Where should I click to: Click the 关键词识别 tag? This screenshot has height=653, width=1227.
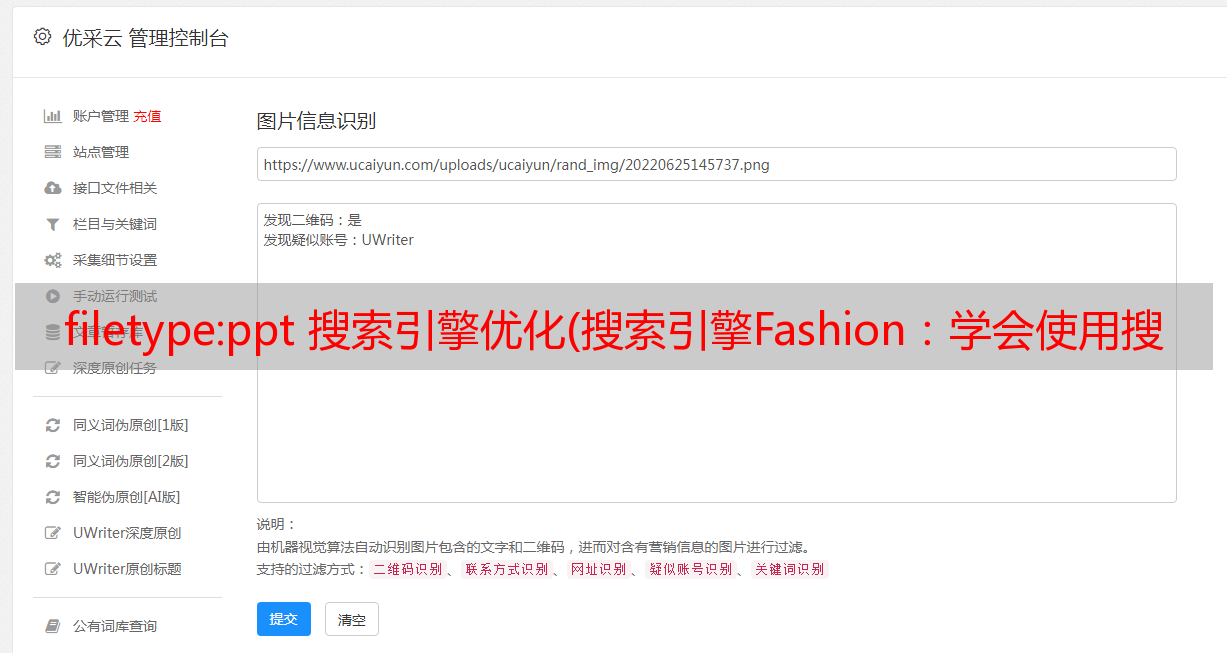tap(790, 569)
